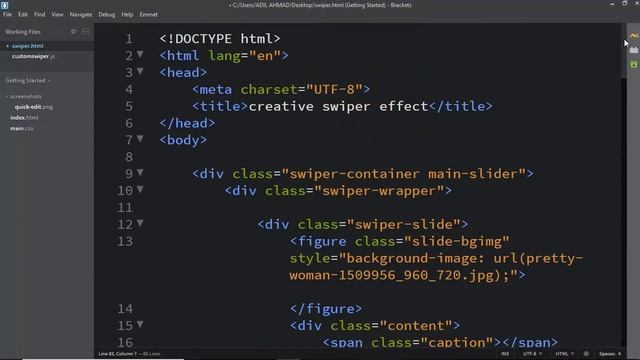Image resolution: width=640 pixels, height=360 pixels.
Task: Click the DOCTYPE html declaration text
Action: [x=220, y=39]
